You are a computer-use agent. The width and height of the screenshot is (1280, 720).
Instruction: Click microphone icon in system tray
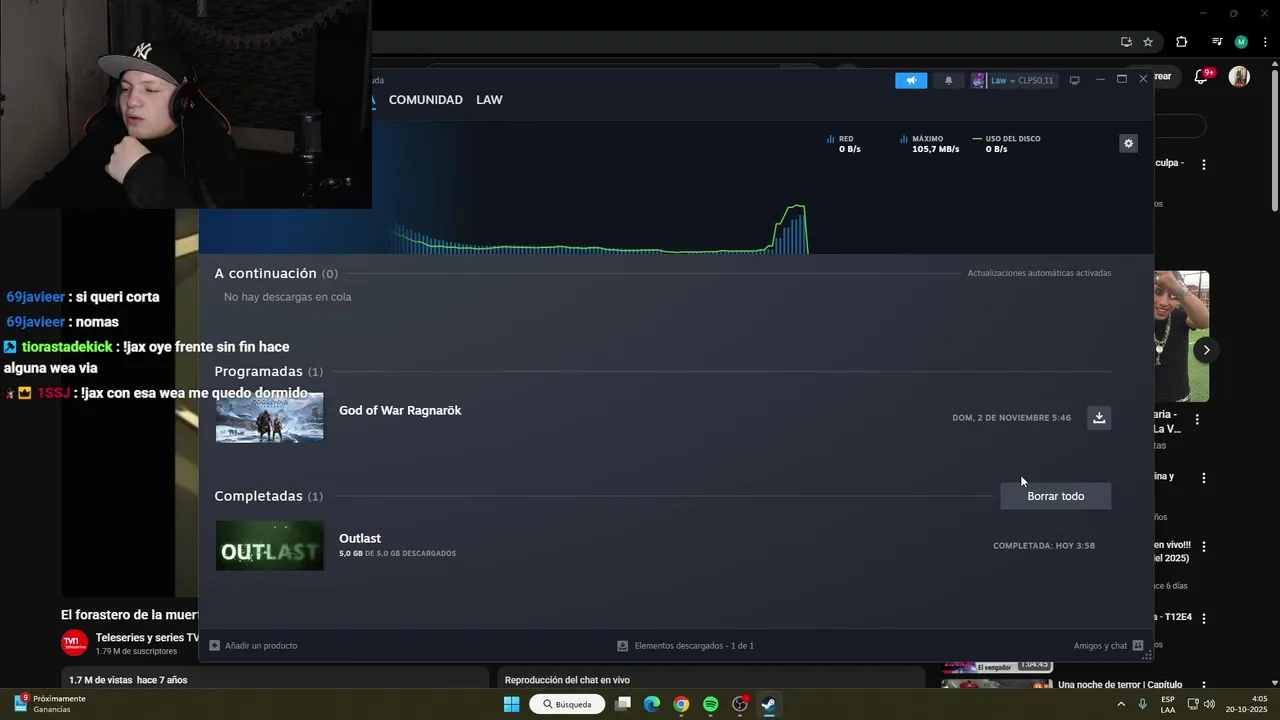click(1142, 704)
